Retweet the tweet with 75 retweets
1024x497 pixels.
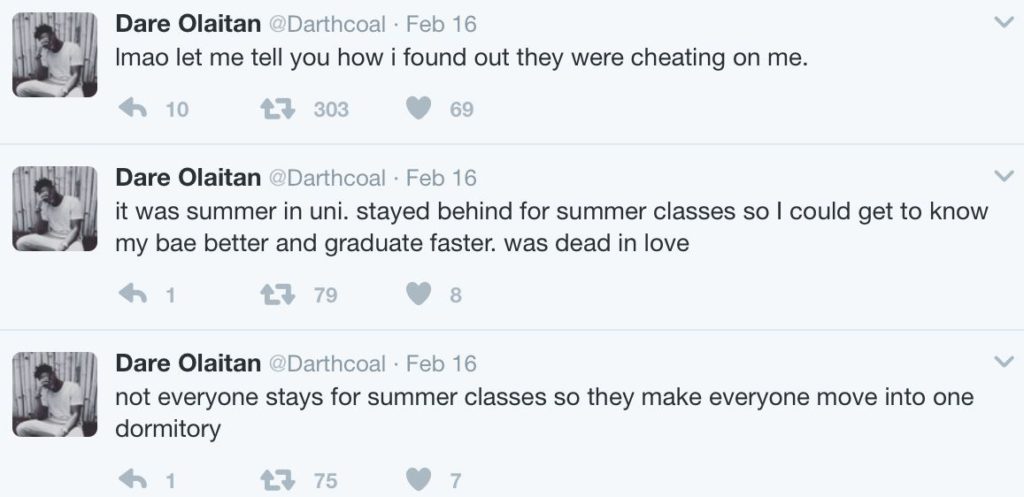275,481
